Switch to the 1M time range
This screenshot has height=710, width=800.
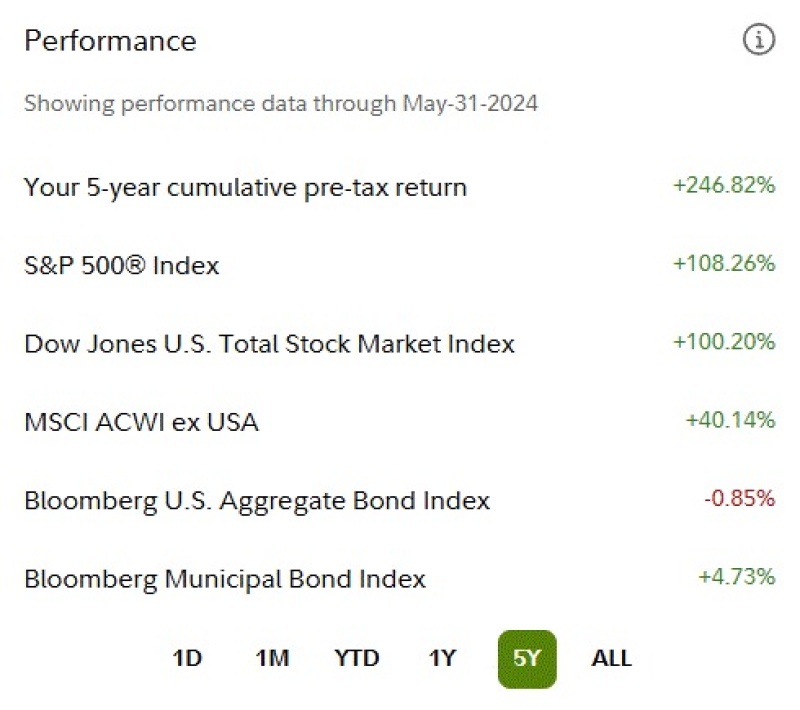(x=272, y=658)
